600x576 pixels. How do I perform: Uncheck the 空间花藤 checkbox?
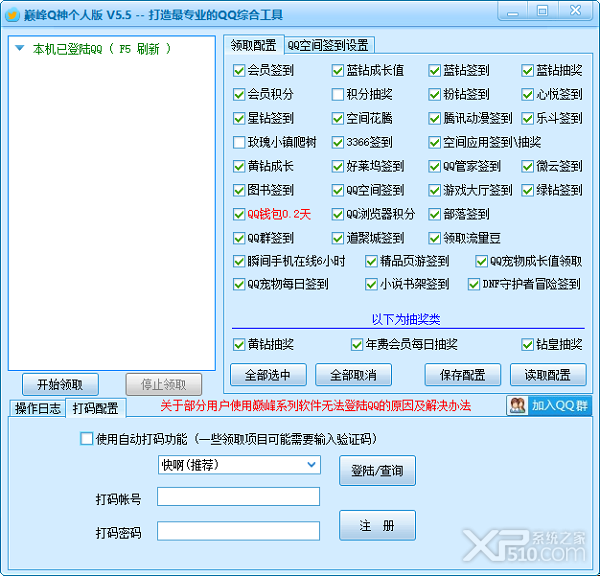[338, 118]
